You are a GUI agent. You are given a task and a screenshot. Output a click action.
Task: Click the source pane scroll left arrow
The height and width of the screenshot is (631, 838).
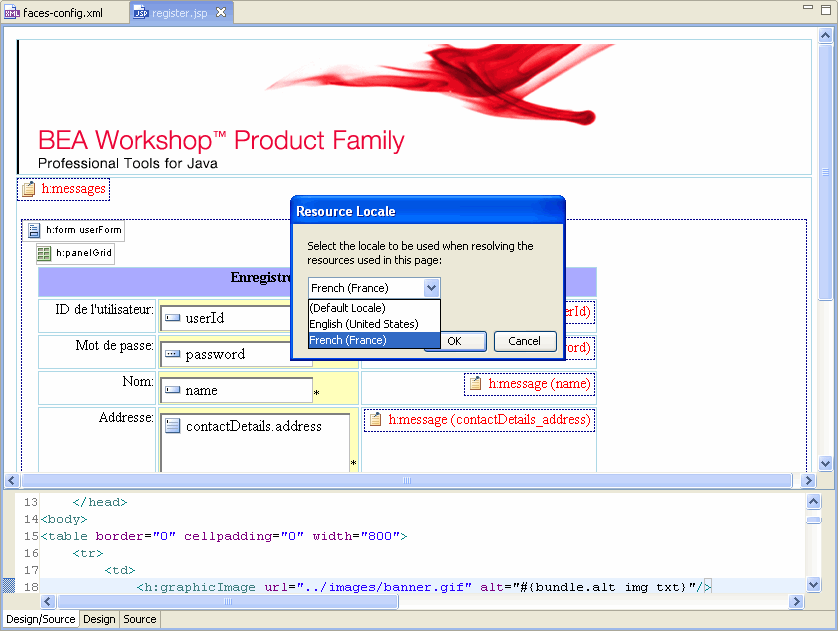click(x=48, y=602)
